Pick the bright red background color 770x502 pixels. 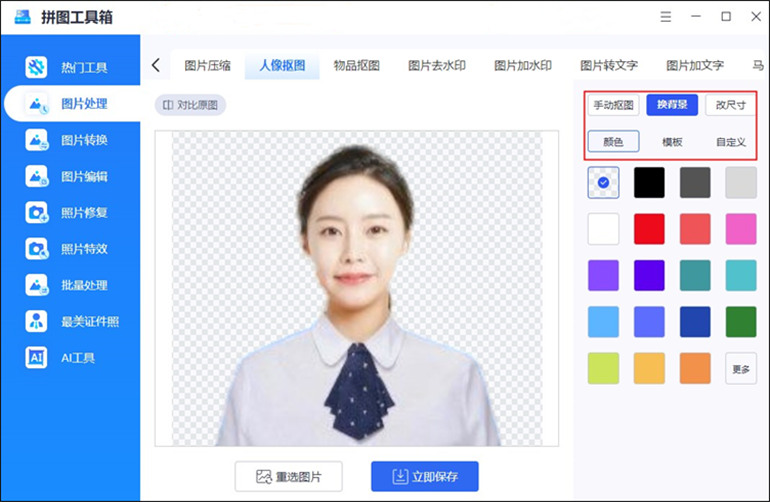tap(649, 229)
